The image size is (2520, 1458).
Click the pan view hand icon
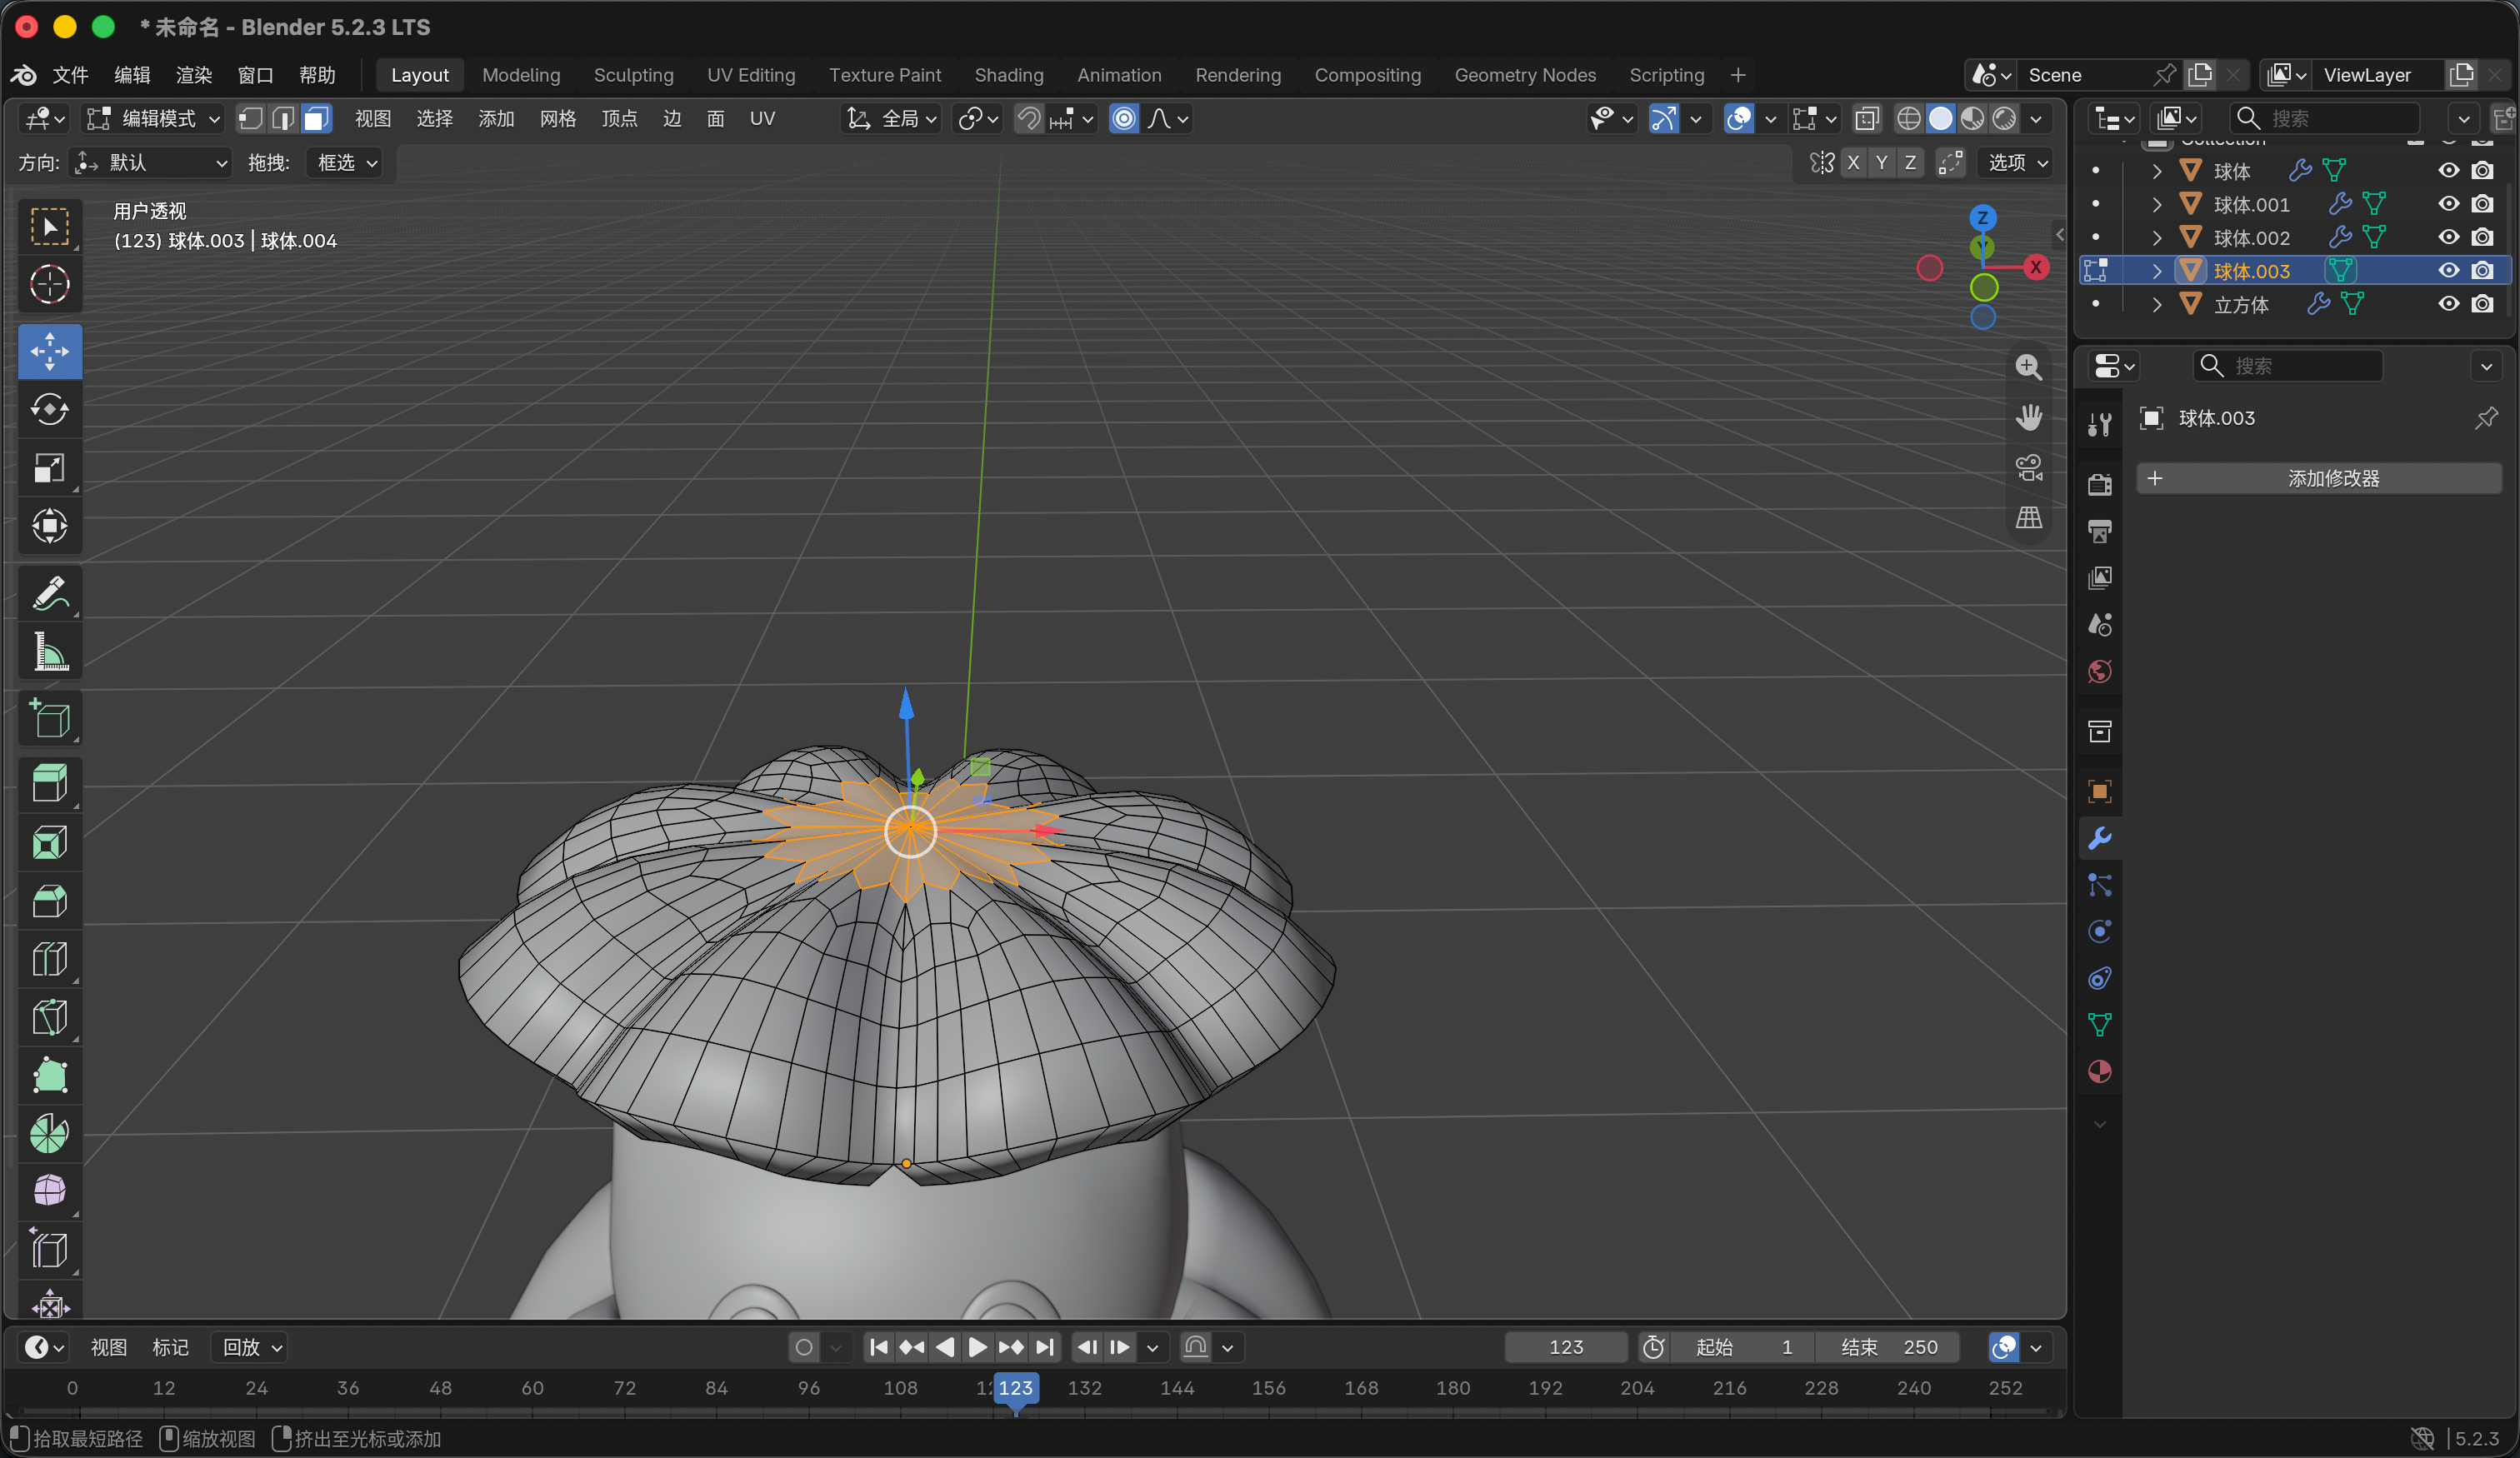(x=2028, y=417)
